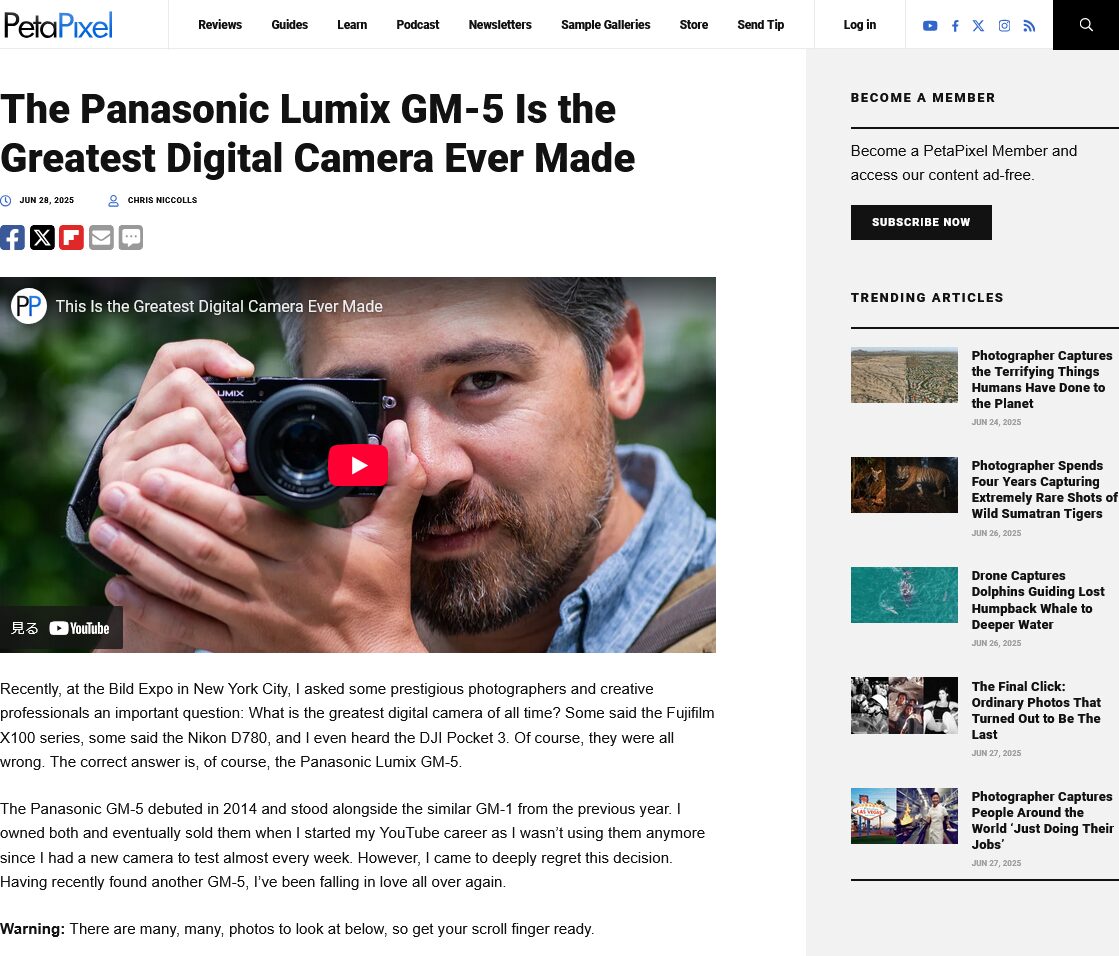Image resolution: width=1119 pixels, height=956 pixels.
Task: Open the Reviews menu item
Action: coord(220,25)
